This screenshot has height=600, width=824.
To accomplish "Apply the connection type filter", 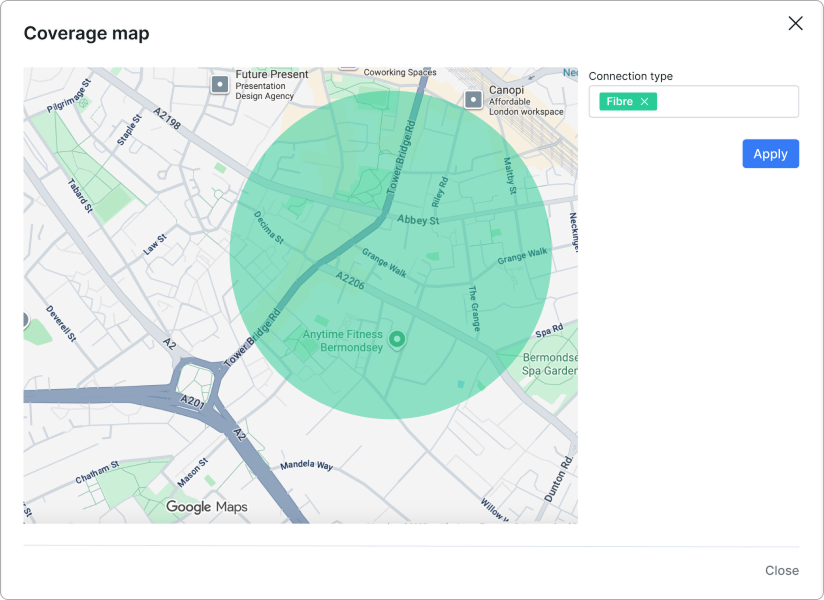I will [x=770, y=153].
